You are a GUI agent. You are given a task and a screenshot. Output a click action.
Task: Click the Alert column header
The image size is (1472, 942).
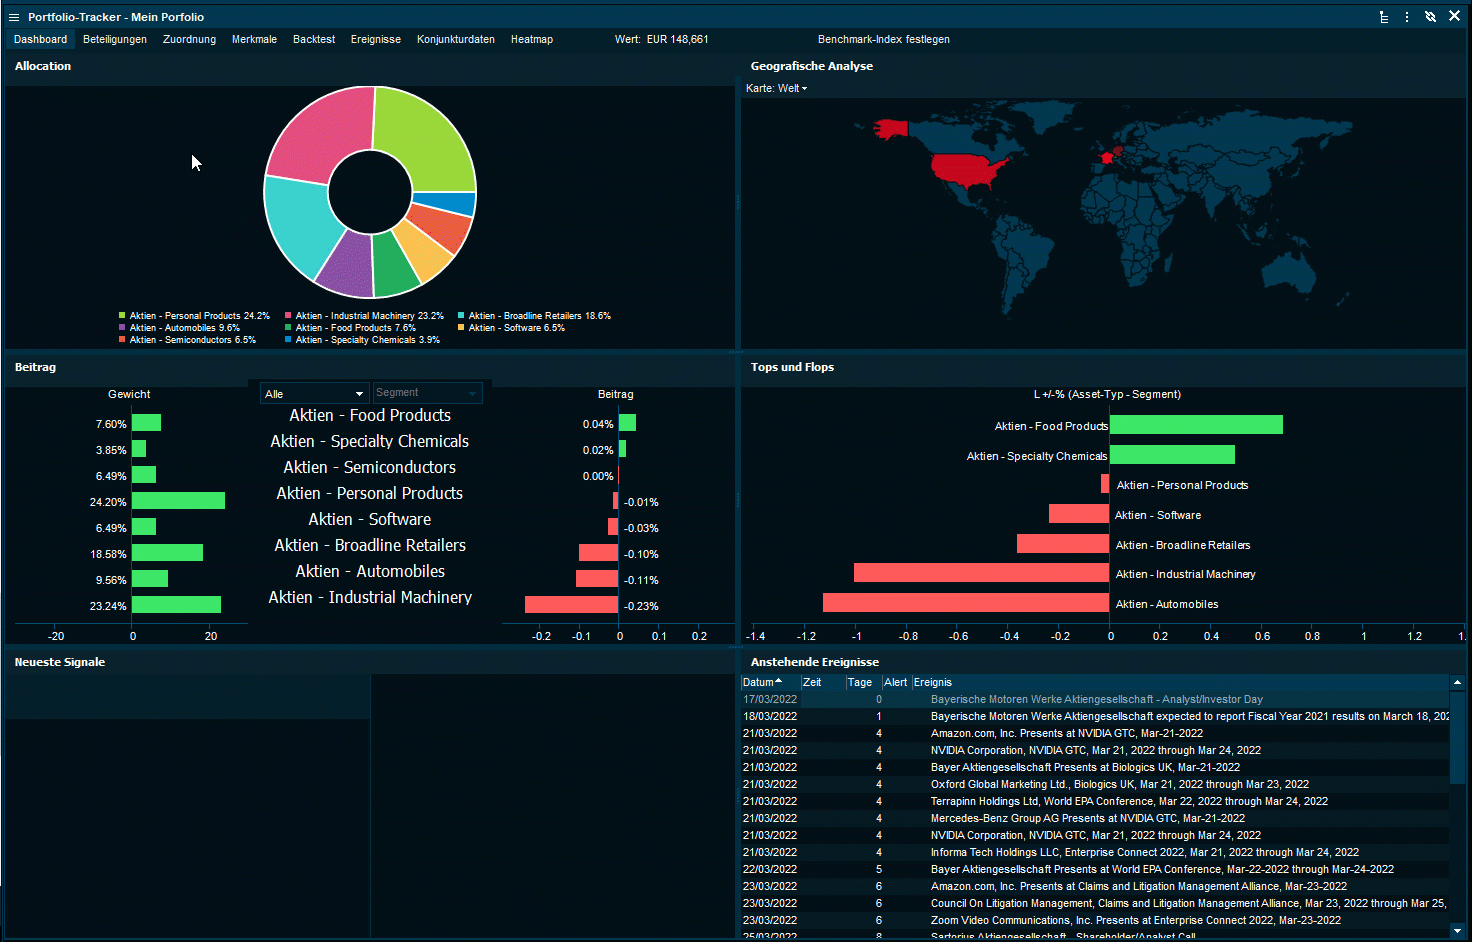click(895, 682)
